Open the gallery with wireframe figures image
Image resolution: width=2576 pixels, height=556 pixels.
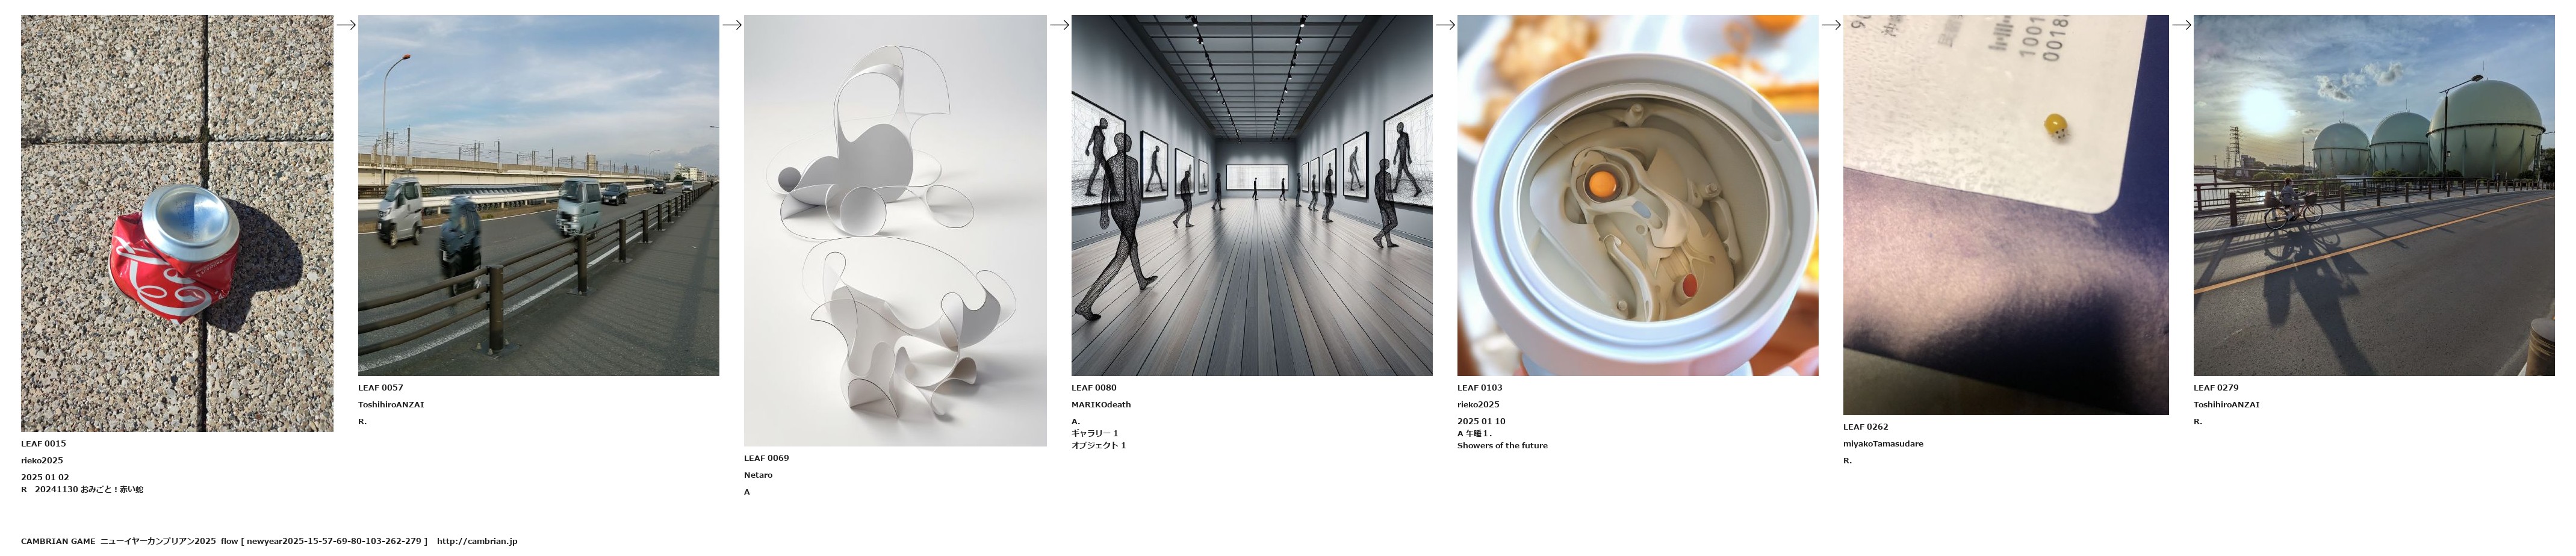(1252, 195)
